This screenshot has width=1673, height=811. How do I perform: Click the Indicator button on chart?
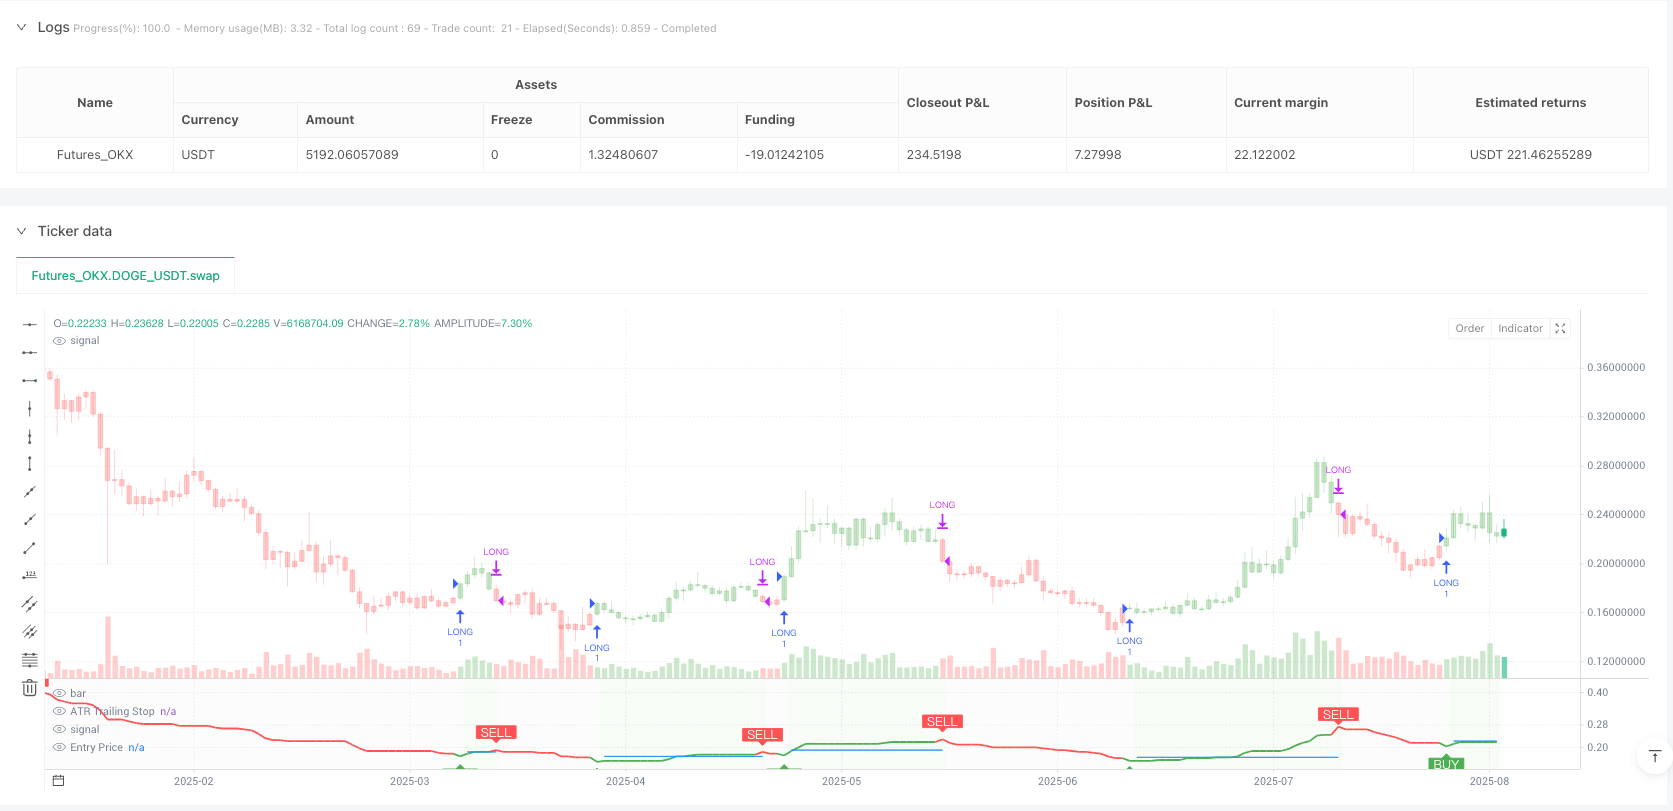click(1520, 329)
